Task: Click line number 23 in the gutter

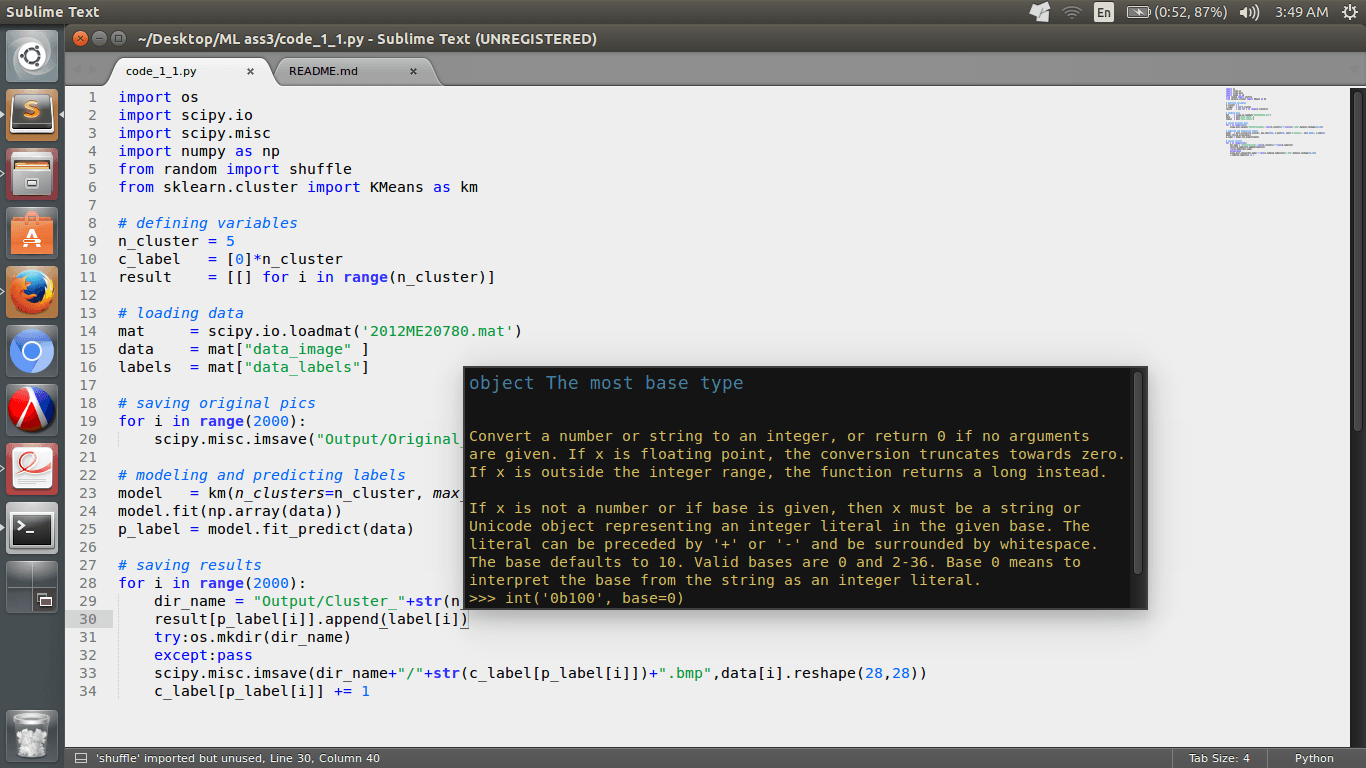Action: pos(88,493)
